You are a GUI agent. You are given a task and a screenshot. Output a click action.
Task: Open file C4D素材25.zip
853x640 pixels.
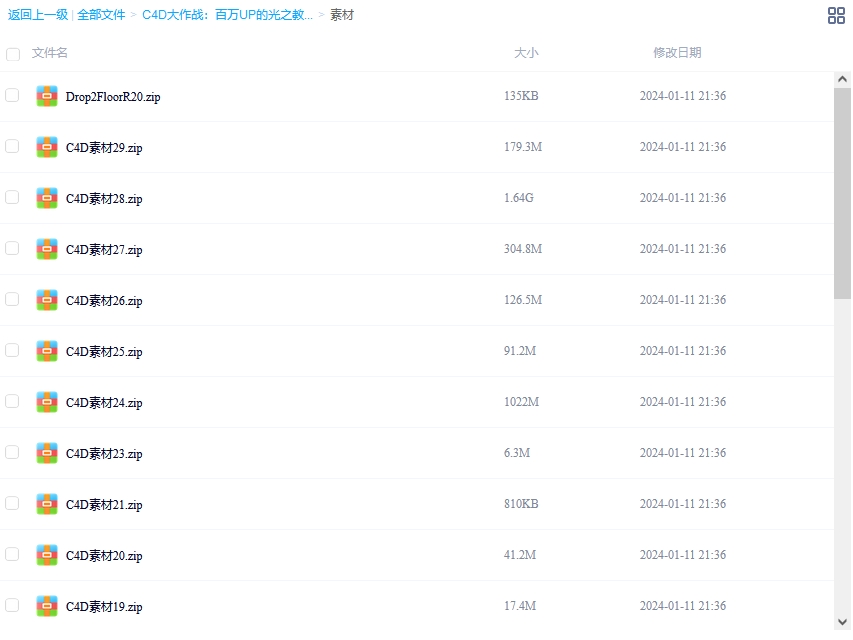point(104,352)
